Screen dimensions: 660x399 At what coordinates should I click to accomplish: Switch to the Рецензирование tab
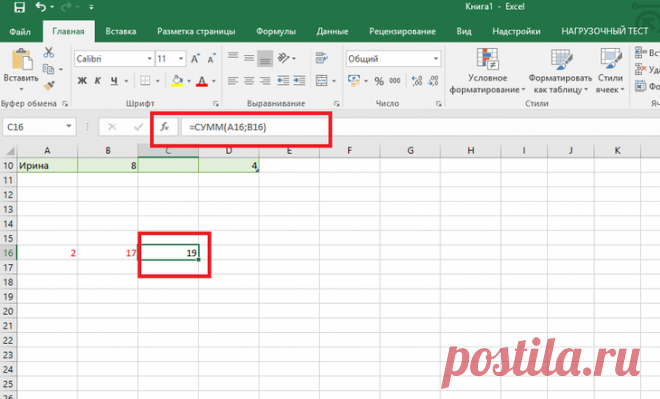pos(402,32)
